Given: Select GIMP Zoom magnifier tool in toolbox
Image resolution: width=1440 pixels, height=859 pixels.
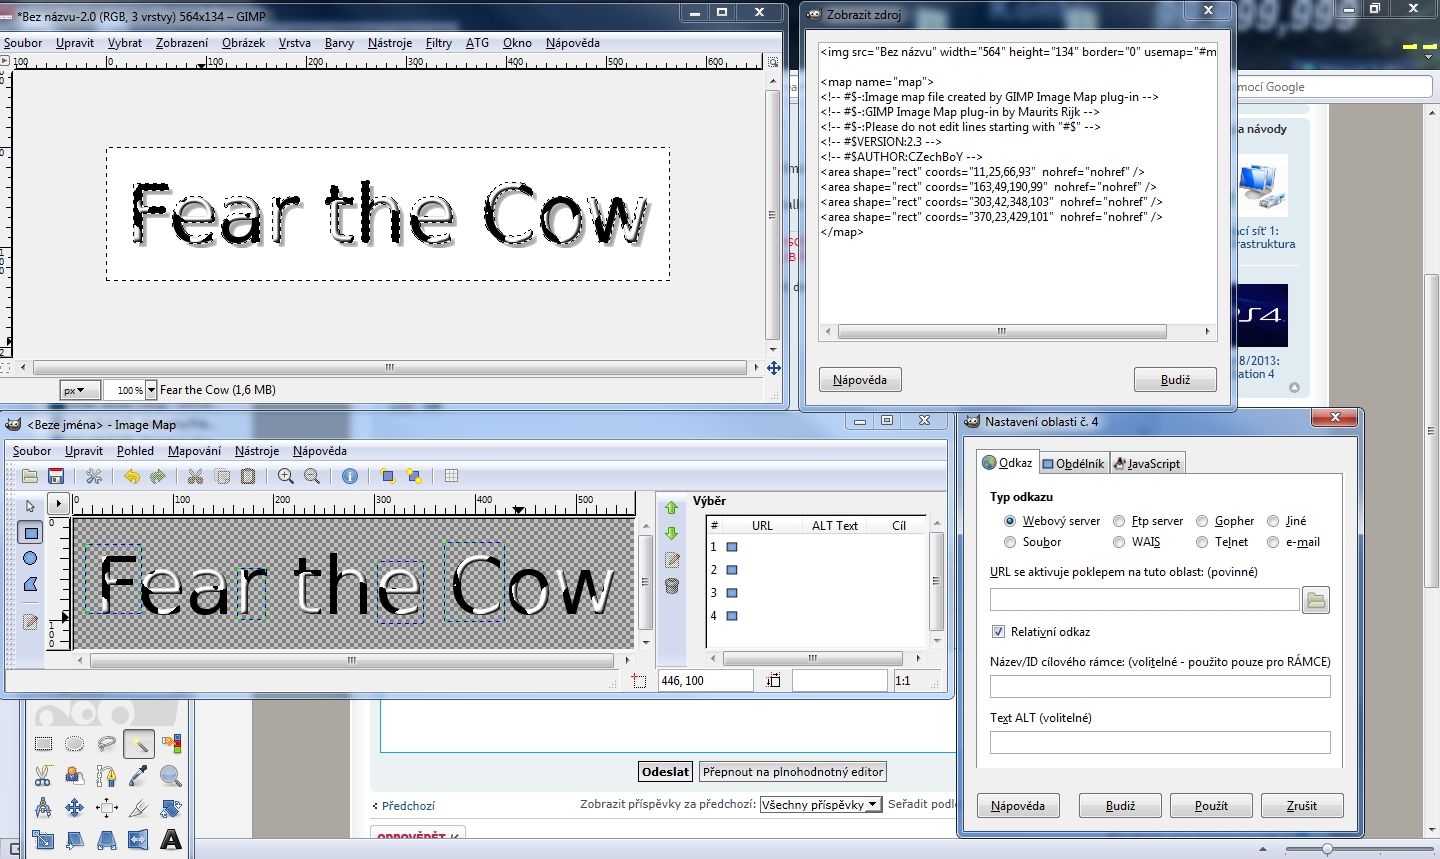Looking at the screenshot, I should coord(171,776).
